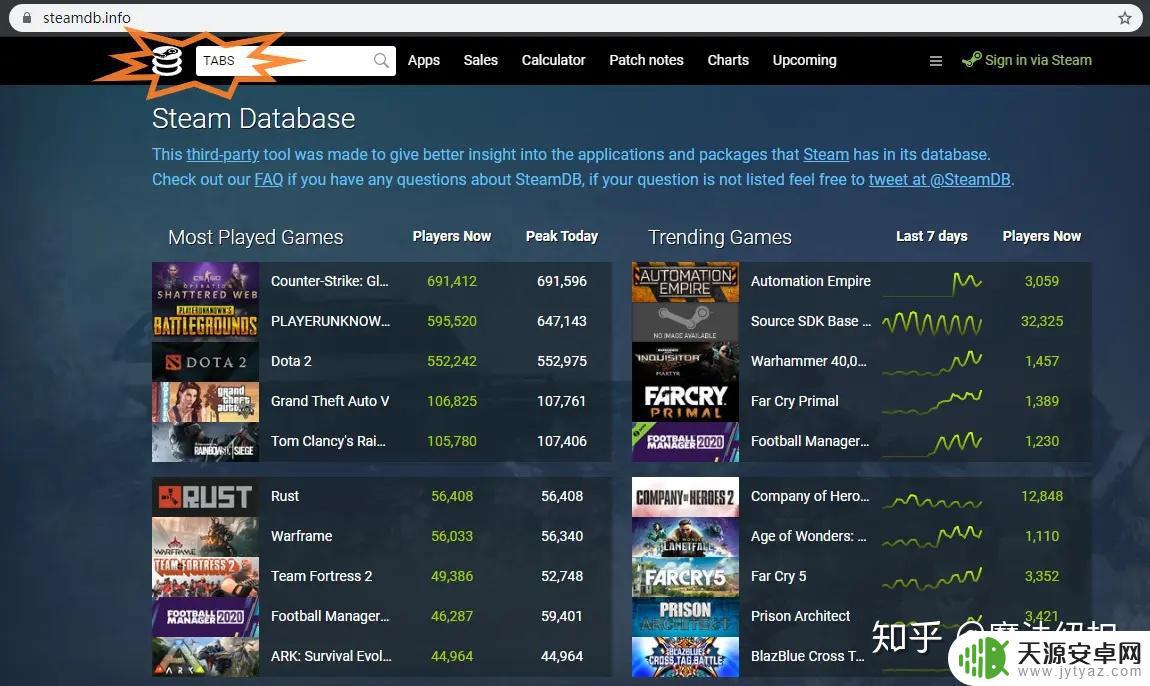Open Football Manager 2020 thumbnail in Trending
Viewport: 1150px width, 686px height.
coord(685,442)
